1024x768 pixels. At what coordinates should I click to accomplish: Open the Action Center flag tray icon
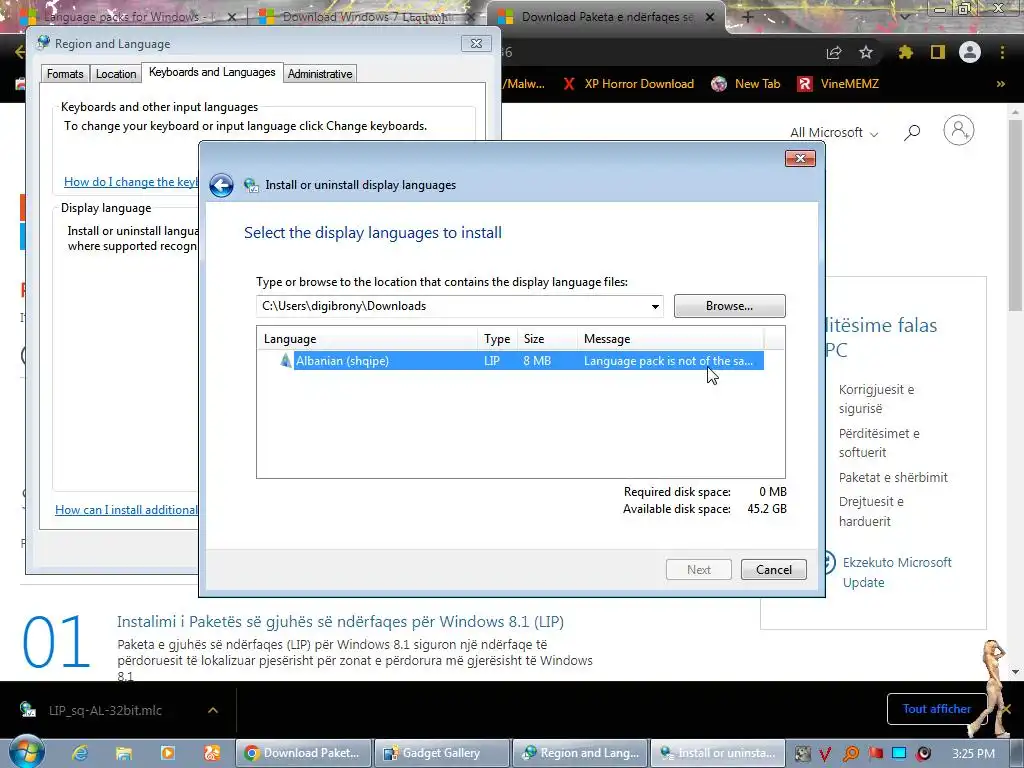(x=875, y=754)
